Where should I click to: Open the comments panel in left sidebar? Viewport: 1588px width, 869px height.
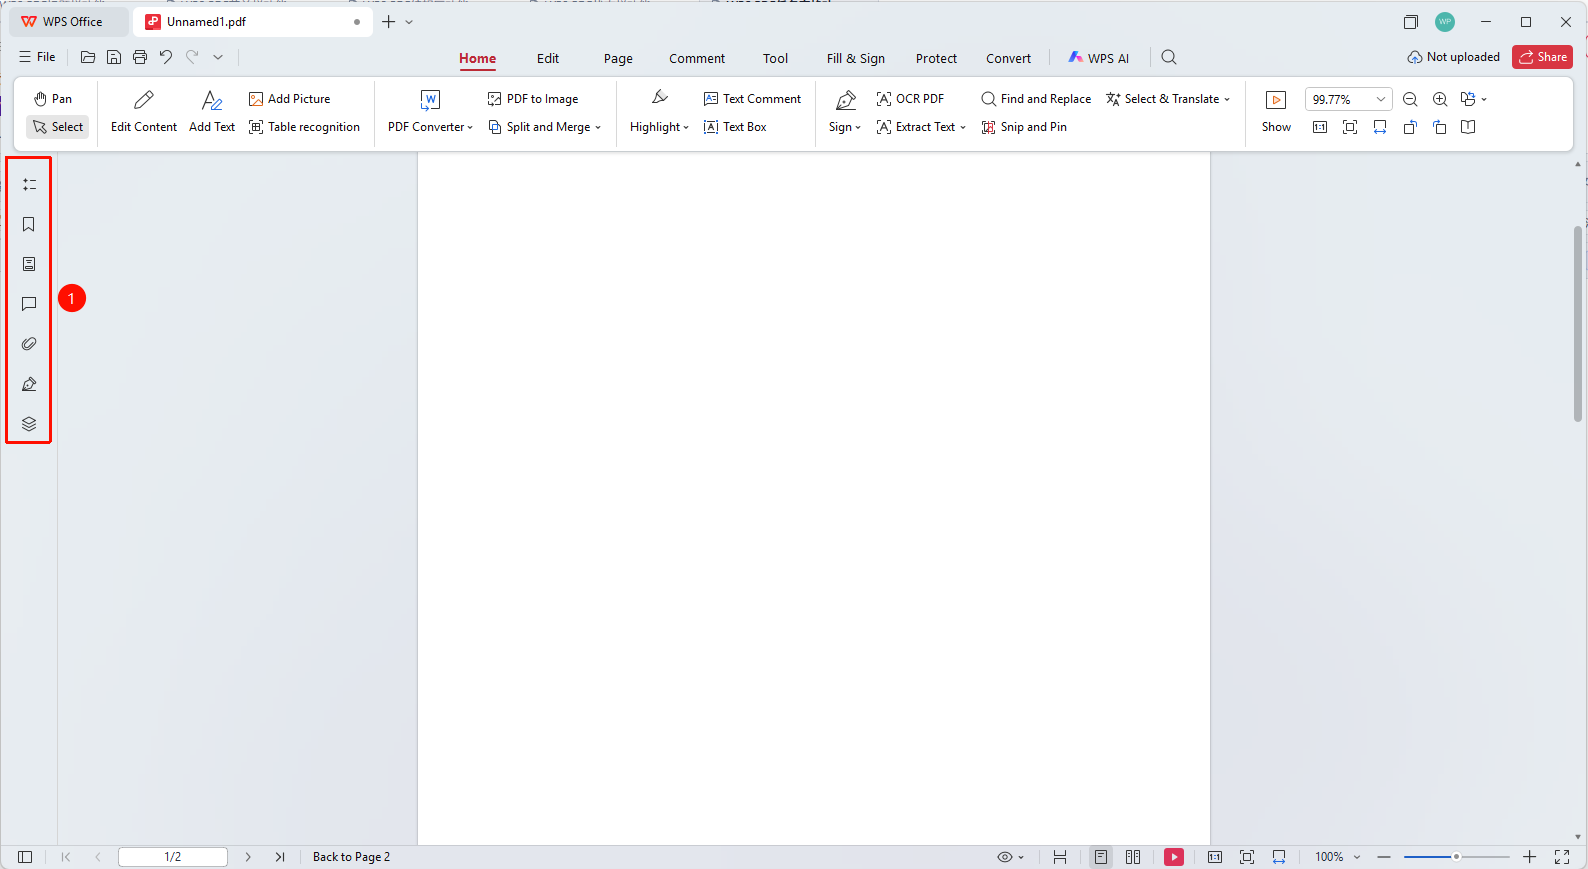[x=29, y=304]
